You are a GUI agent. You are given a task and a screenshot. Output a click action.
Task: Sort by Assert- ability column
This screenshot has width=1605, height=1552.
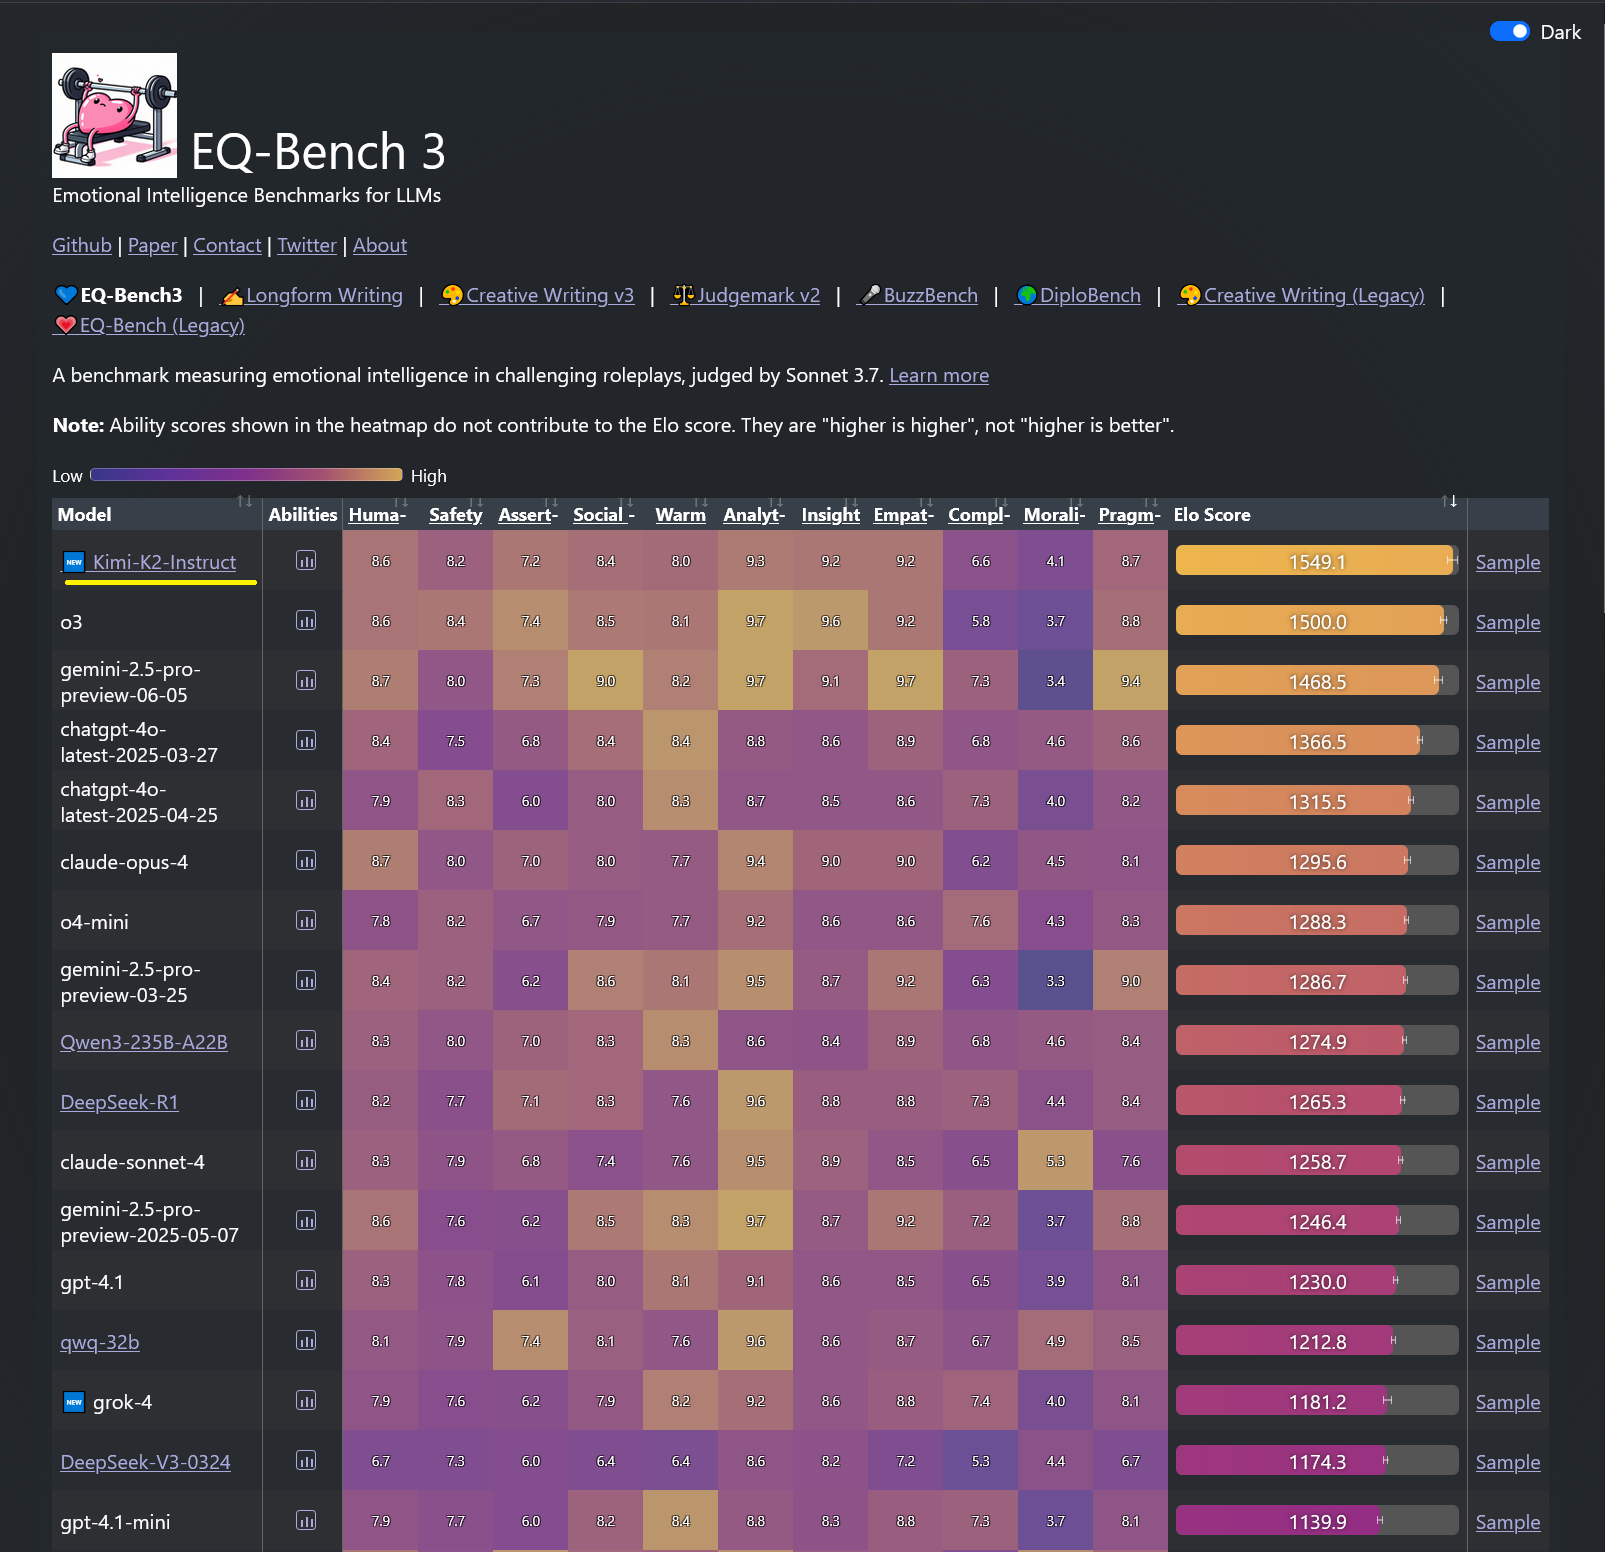point(528,514)
